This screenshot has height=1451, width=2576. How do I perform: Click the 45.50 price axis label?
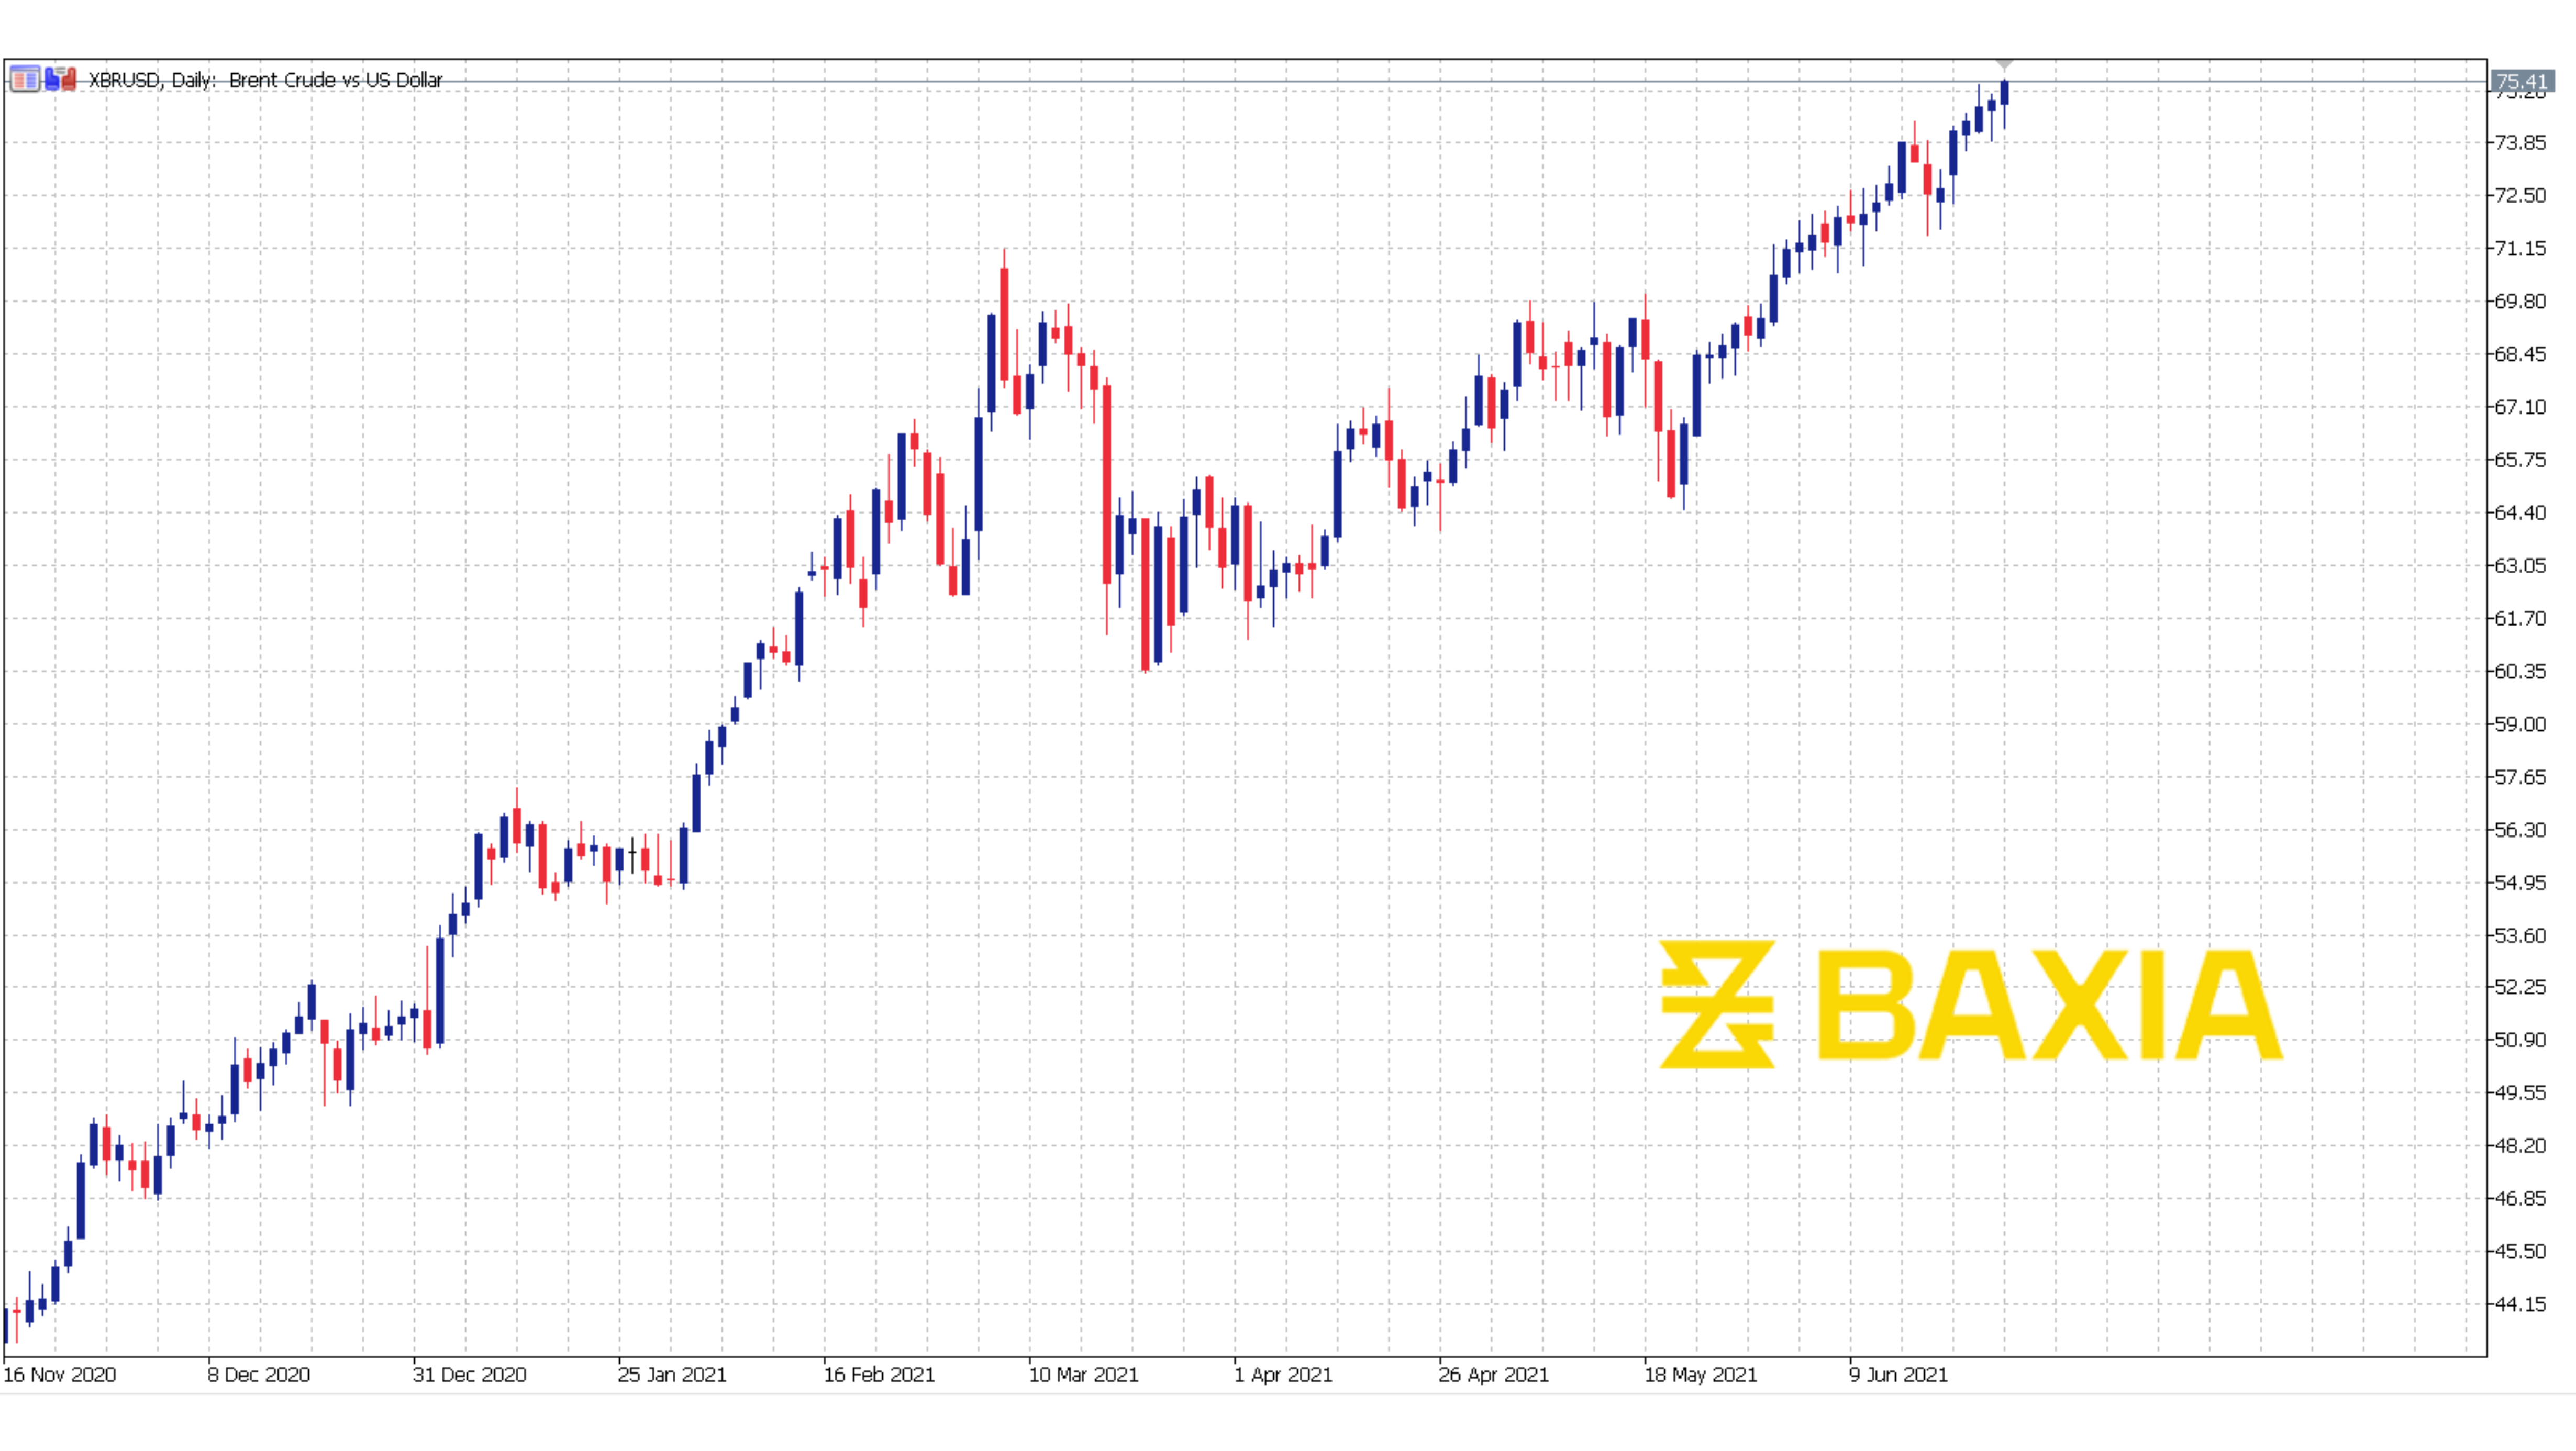point(2520,1251)
